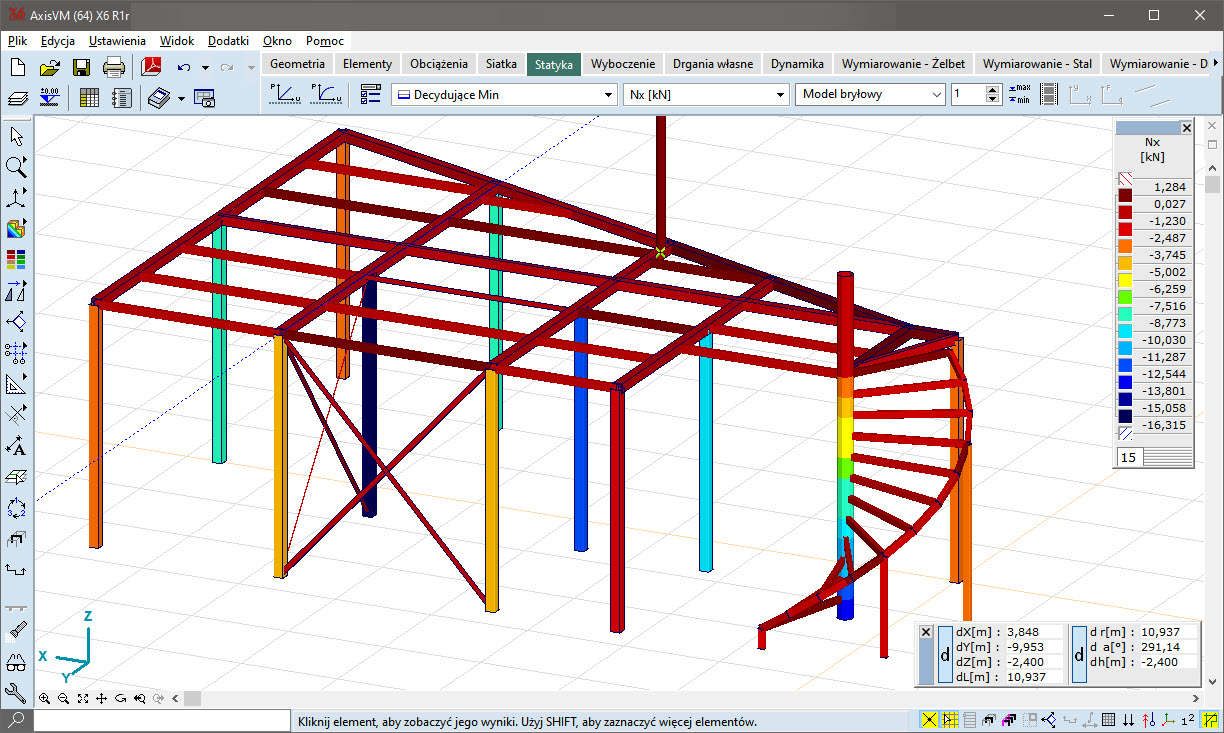Click the min/max values search icon
This screenshot has height=733, width=1224.
click(1019, 94)
